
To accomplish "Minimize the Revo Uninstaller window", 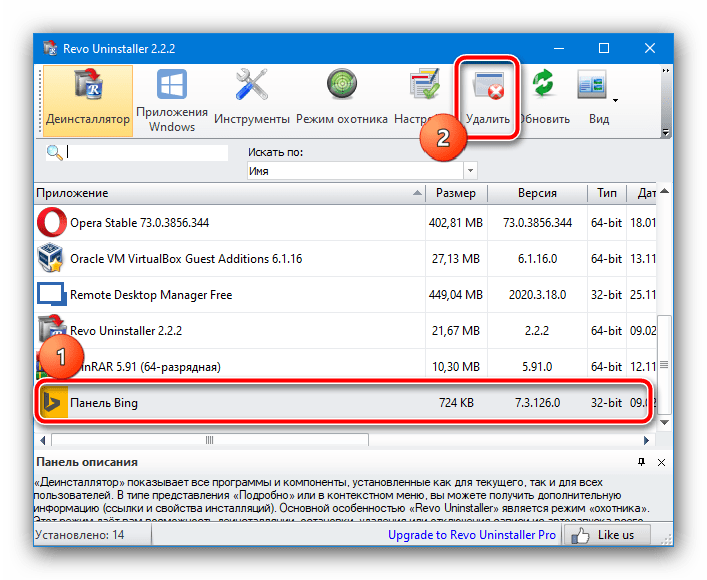I will click(x=559, y=48).
